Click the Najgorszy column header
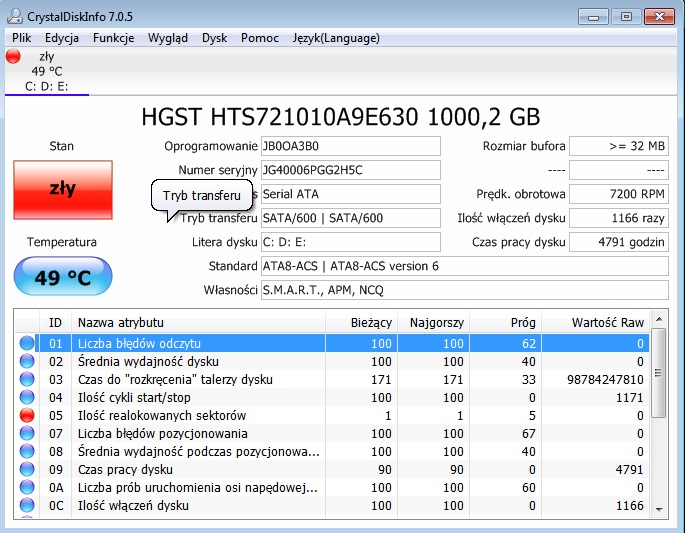The width and height of the screenshot is (685, 533). [x=433, y=322]
